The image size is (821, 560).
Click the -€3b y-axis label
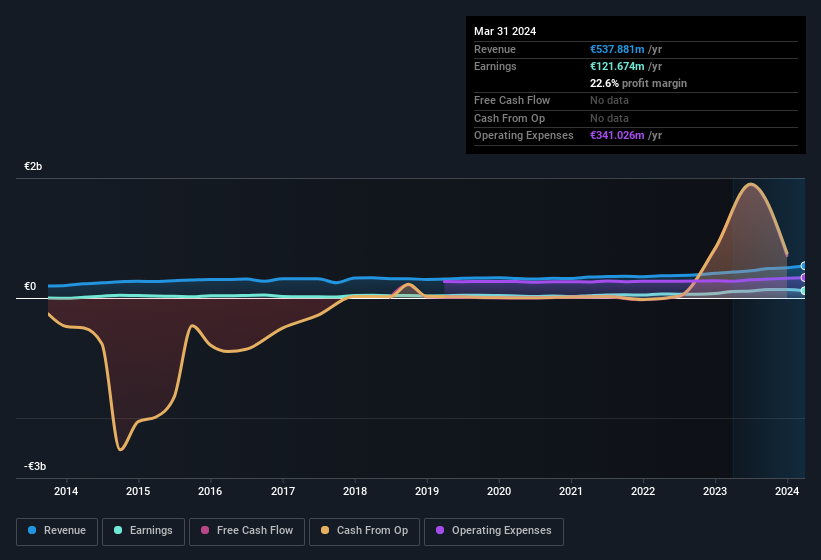(35, 466)
